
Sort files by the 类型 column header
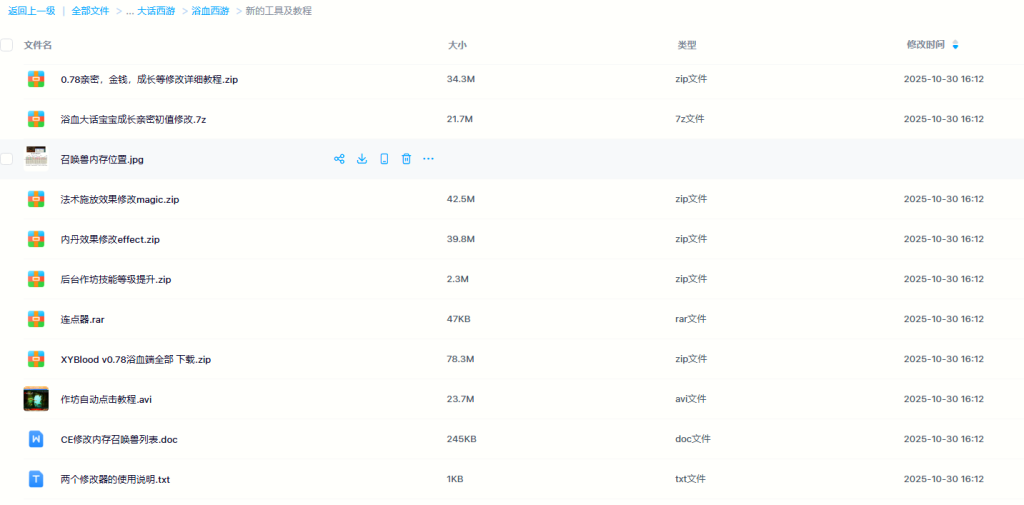[686, 45]
